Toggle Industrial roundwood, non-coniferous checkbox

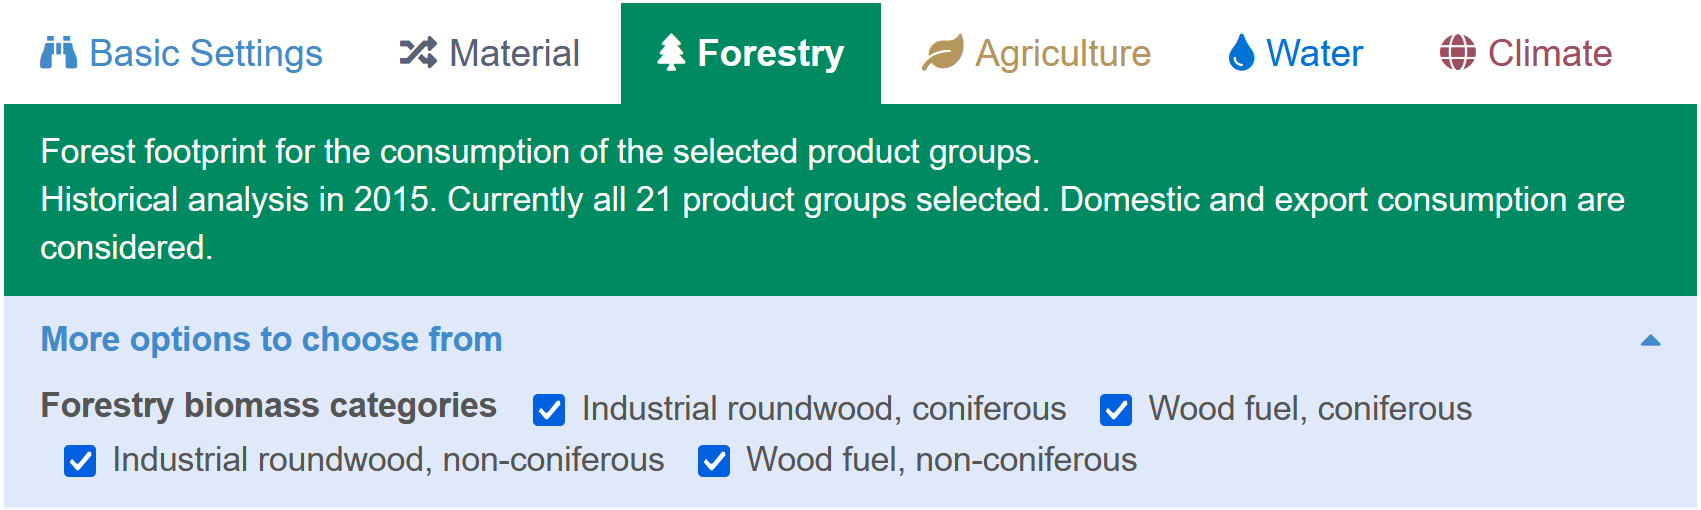pyautogui.click(x=80, y=461)
